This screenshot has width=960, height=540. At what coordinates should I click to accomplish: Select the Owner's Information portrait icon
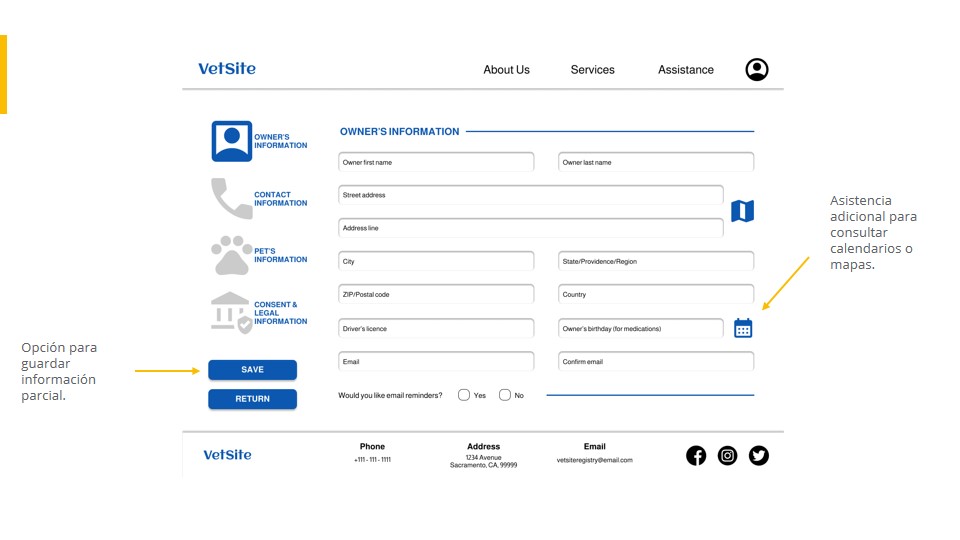(x=231, y=141)
